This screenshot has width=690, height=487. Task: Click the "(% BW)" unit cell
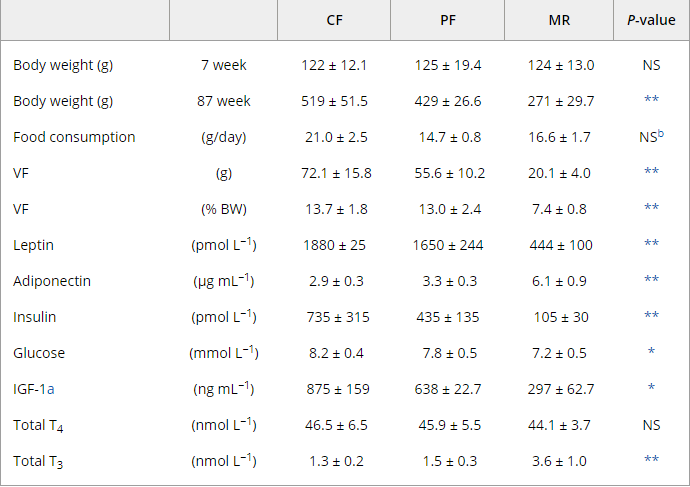[224, 209]
